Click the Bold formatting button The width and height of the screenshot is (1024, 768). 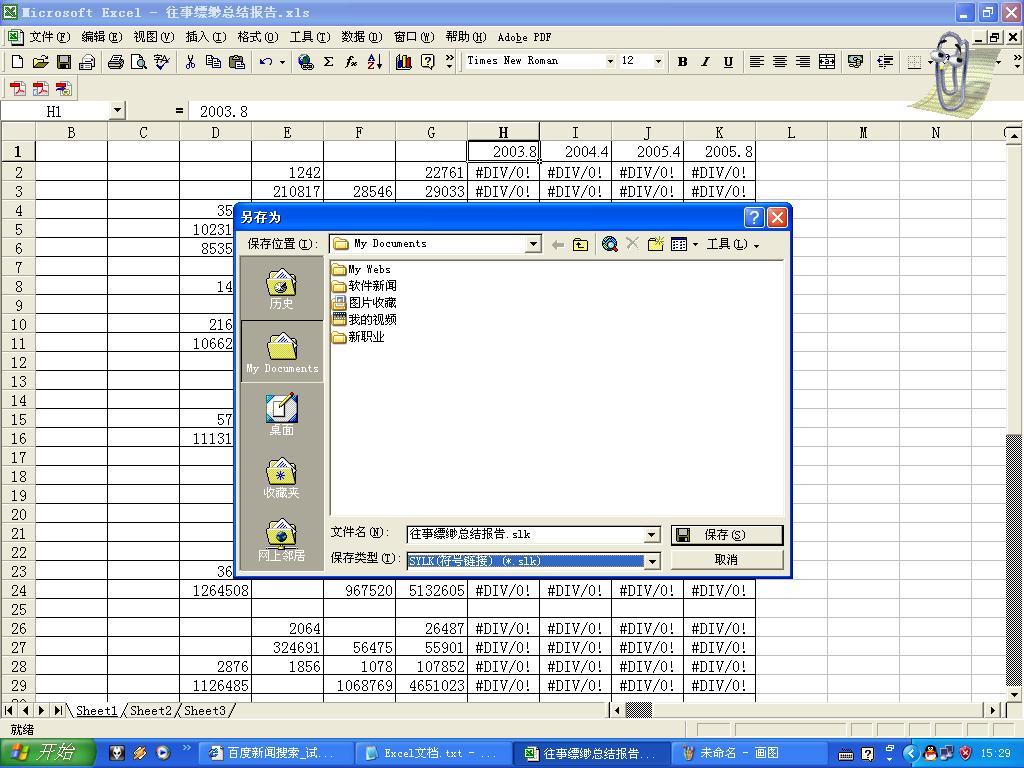[x=682, y=61]
